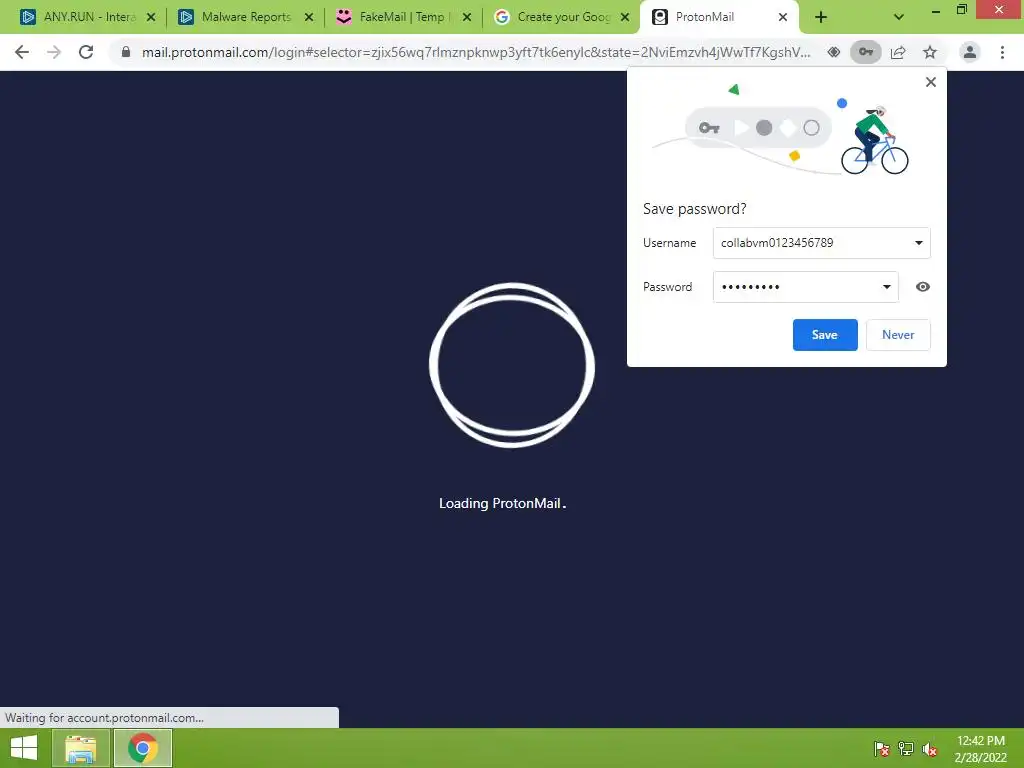View site info via the padlock icon
The image size is (1024, 768).
[126, 52]
